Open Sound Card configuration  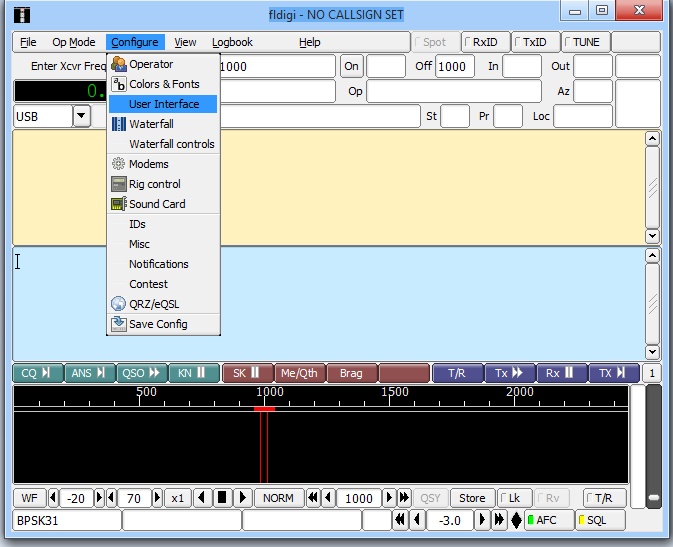156,204
